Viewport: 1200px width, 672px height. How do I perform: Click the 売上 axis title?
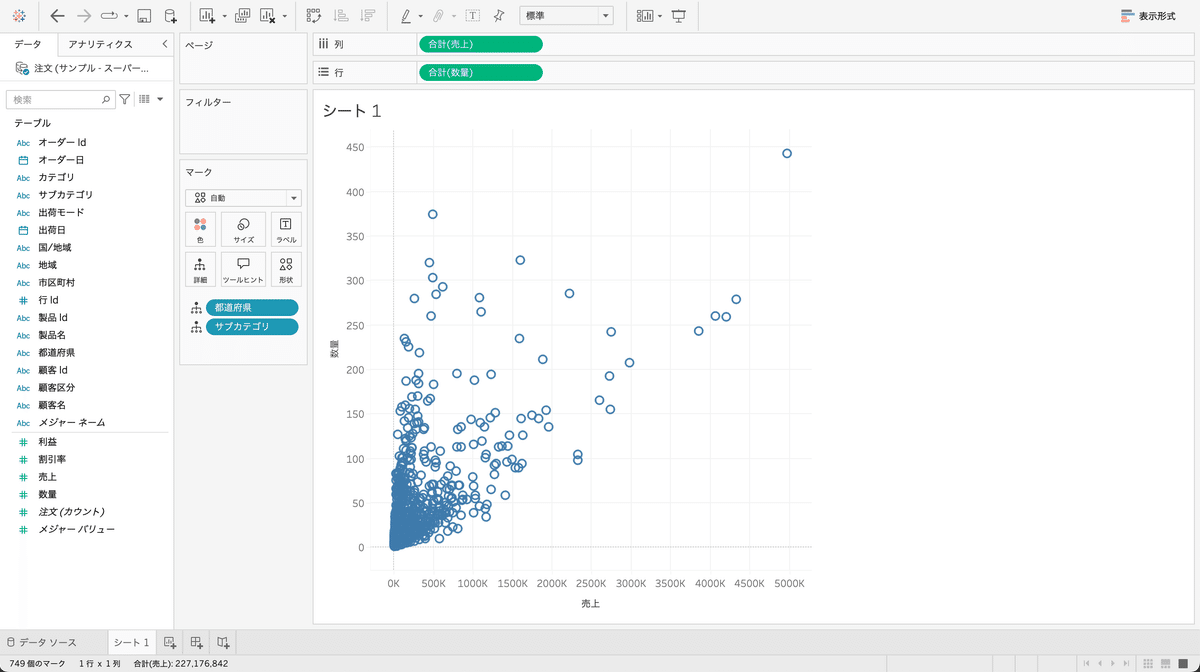click(x=590, y=604)
